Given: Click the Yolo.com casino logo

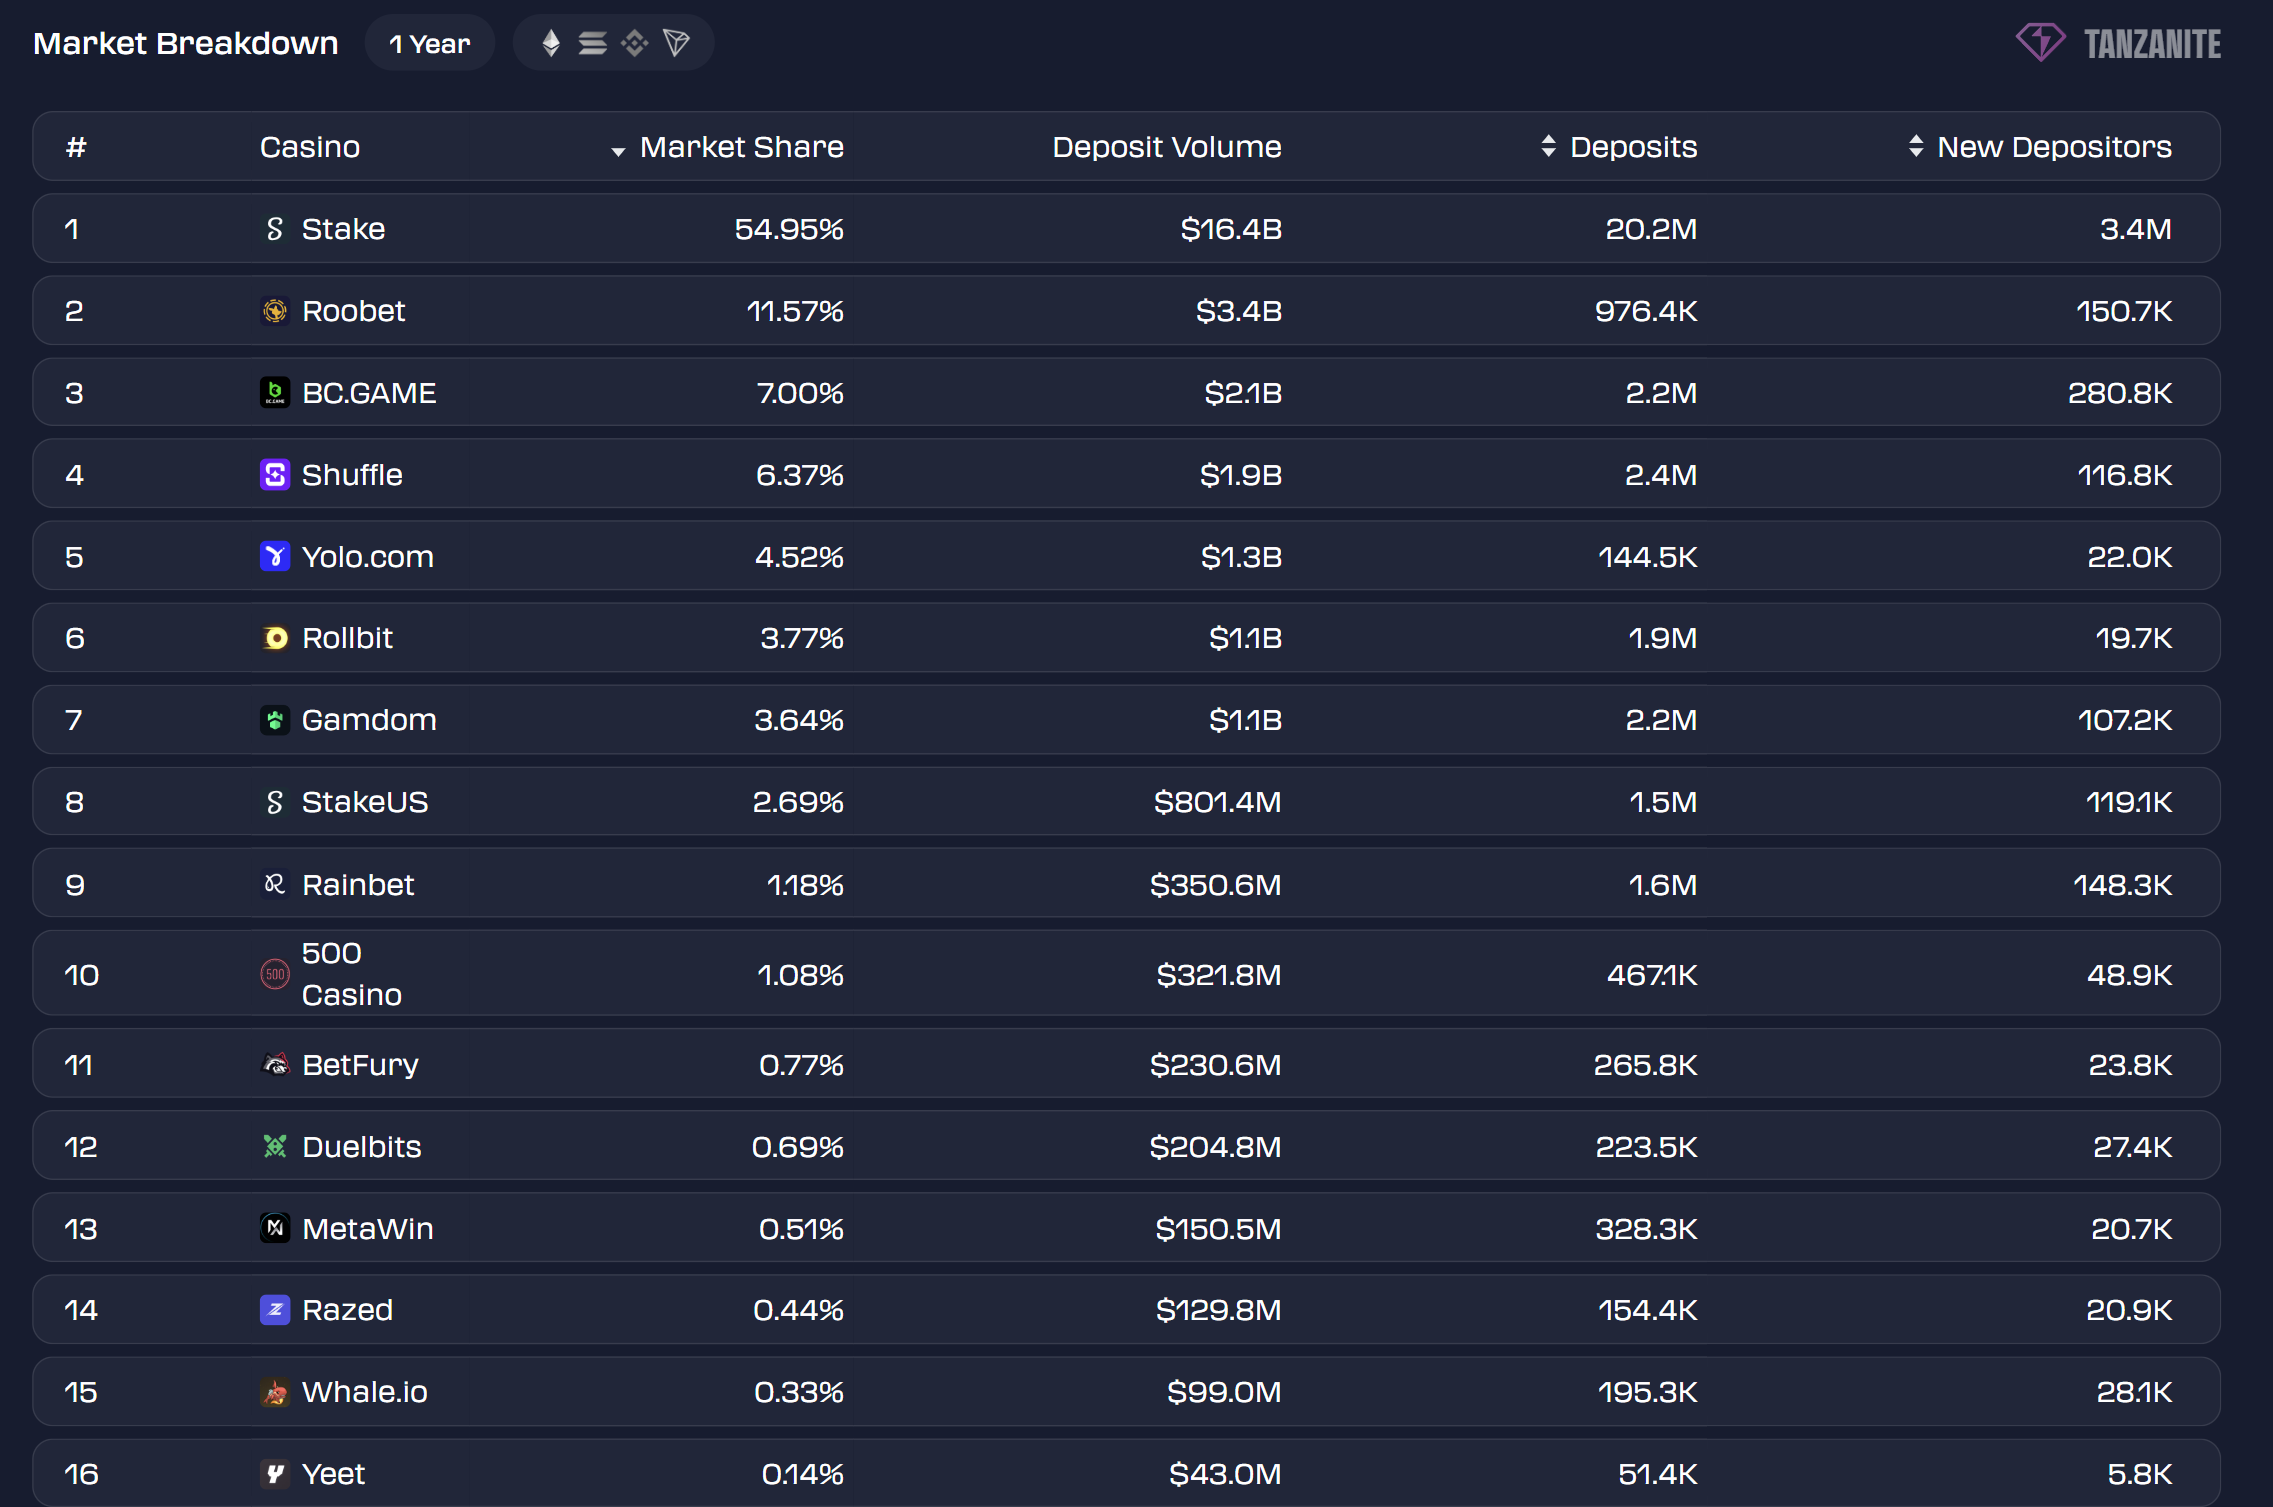Looking at the screenshot, I should coord(275,556).
